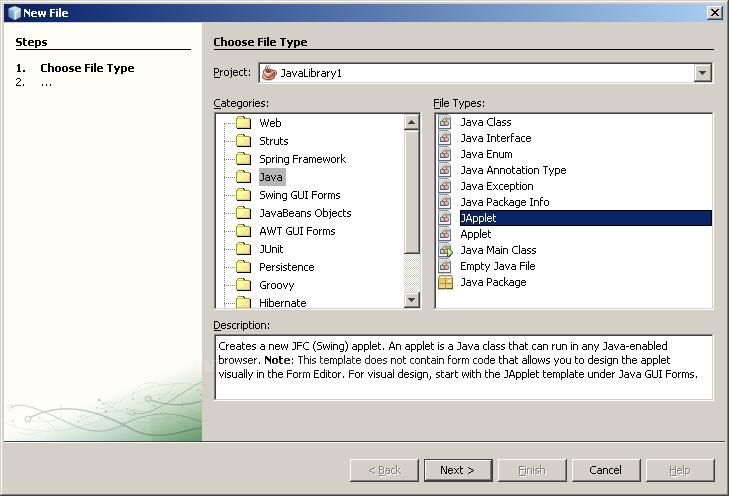Screen dimensions: 729x496
Task: Click the < Back button
Action: tap(384, 470)
